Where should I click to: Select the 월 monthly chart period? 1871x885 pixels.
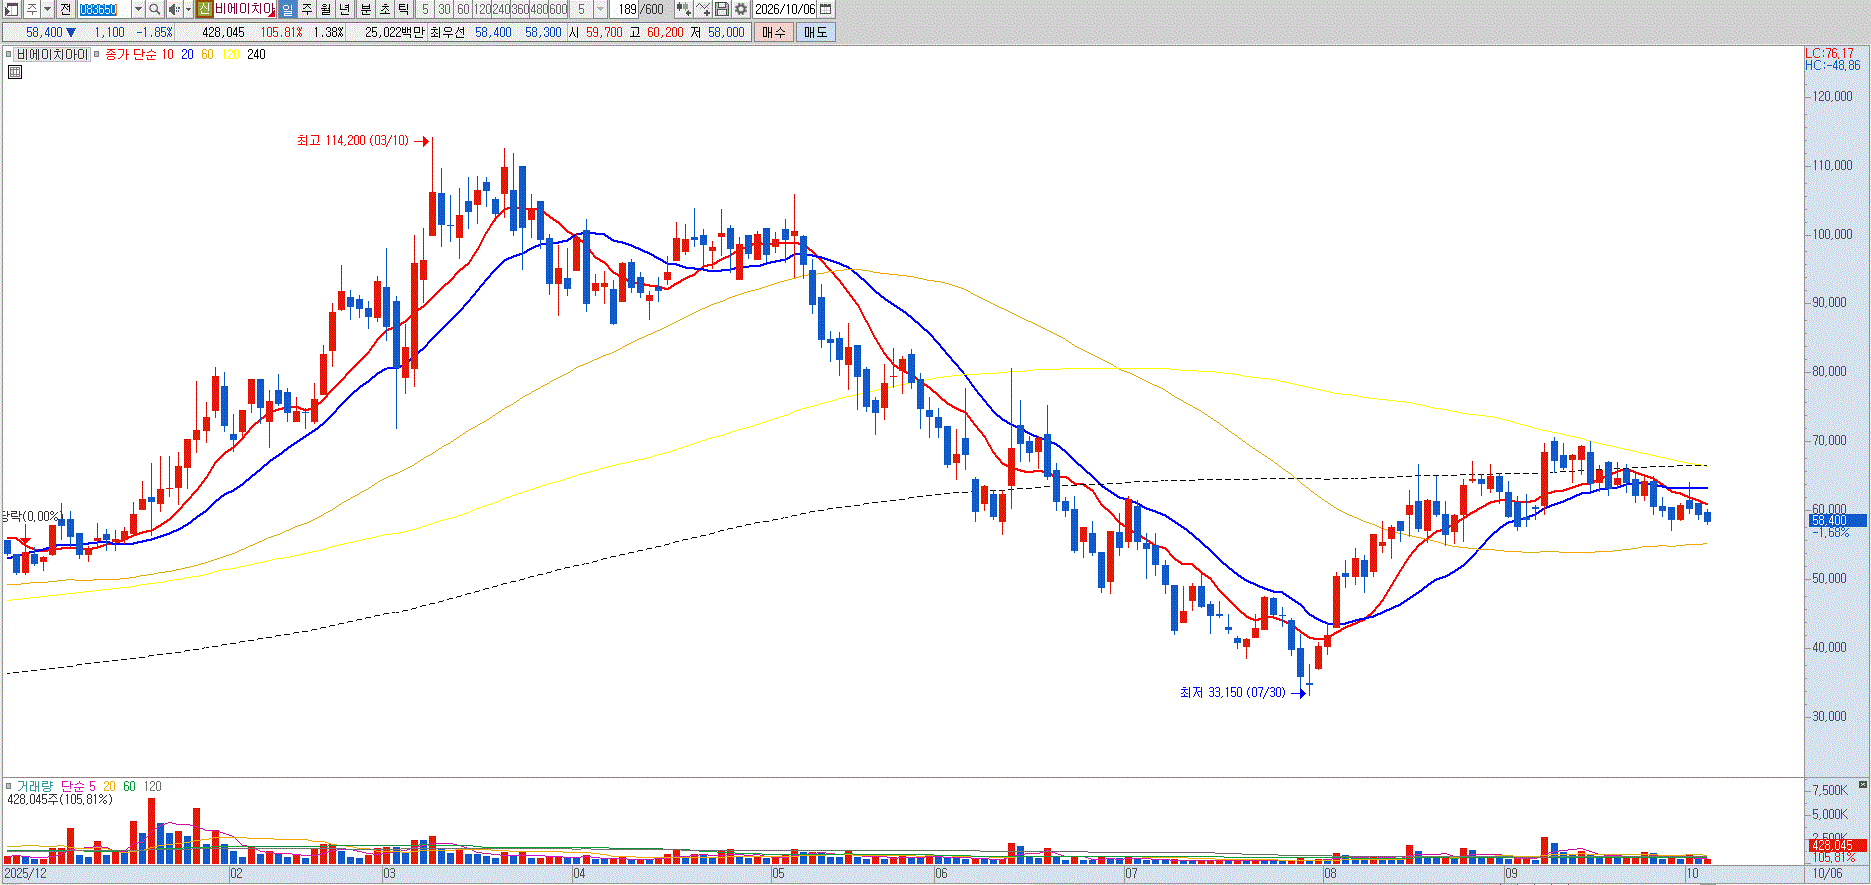[x=326, y=9]
